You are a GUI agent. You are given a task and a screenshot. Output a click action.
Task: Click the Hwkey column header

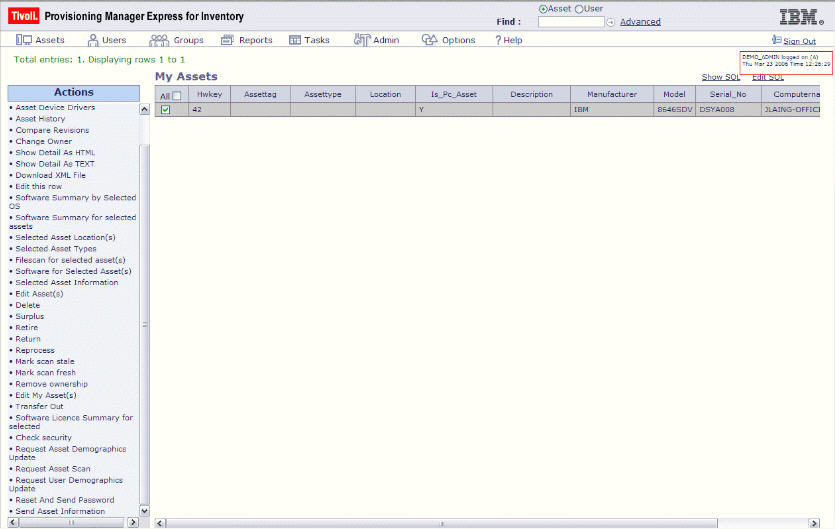point(209,94)
